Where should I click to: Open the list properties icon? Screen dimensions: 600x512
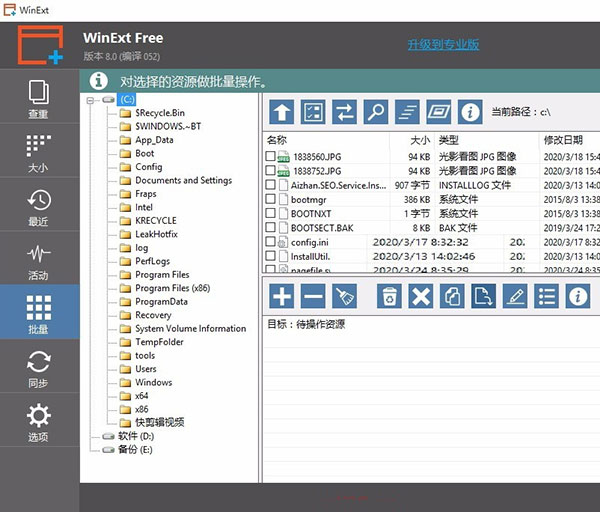546,296
